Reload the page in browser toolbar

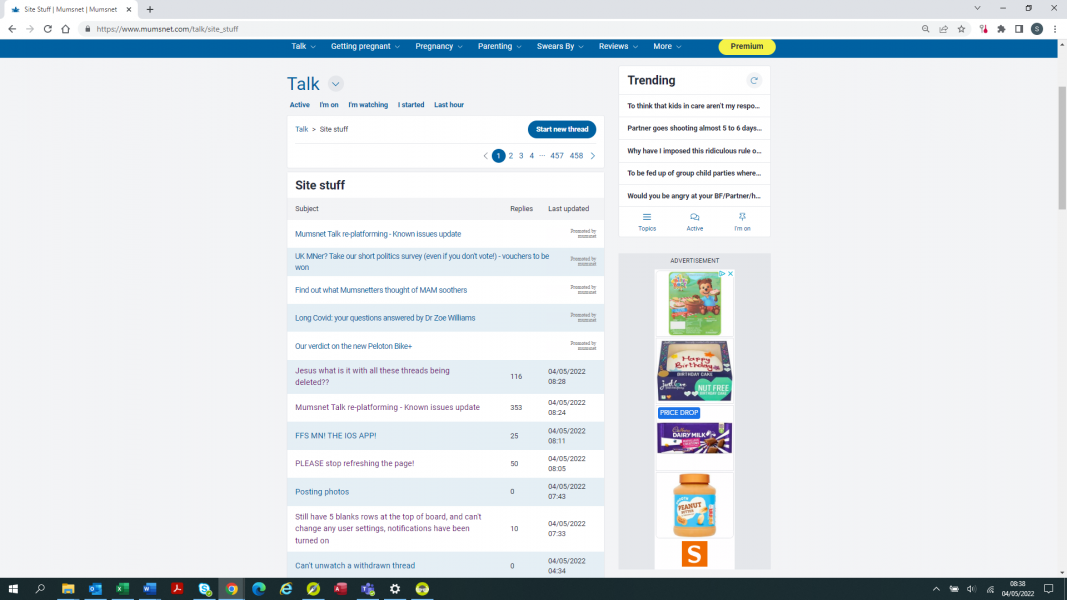coord(47,29)
